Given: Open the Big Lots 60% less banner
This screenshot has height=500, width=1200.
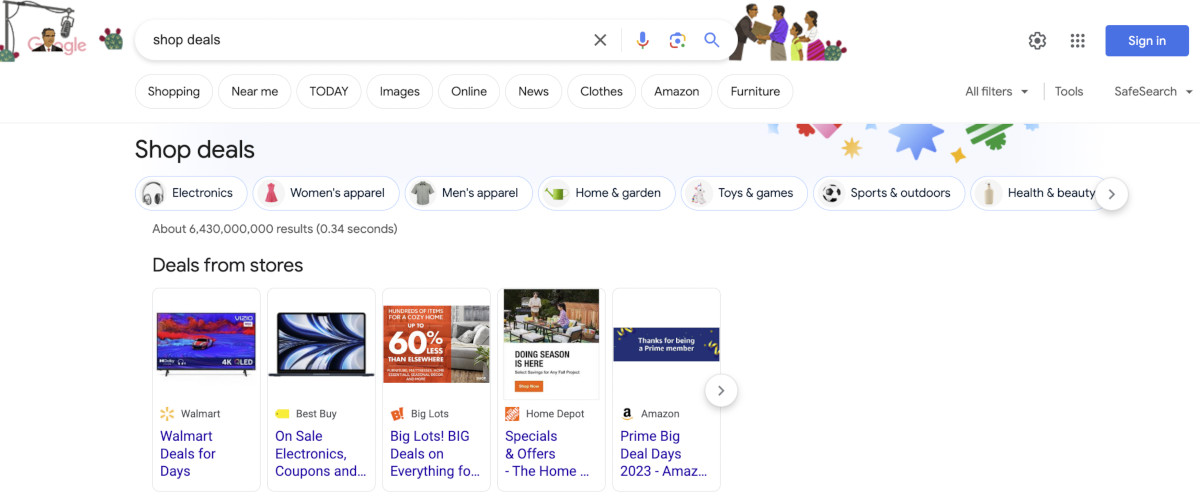Looking at the screenshot, I should coord(436,344).
